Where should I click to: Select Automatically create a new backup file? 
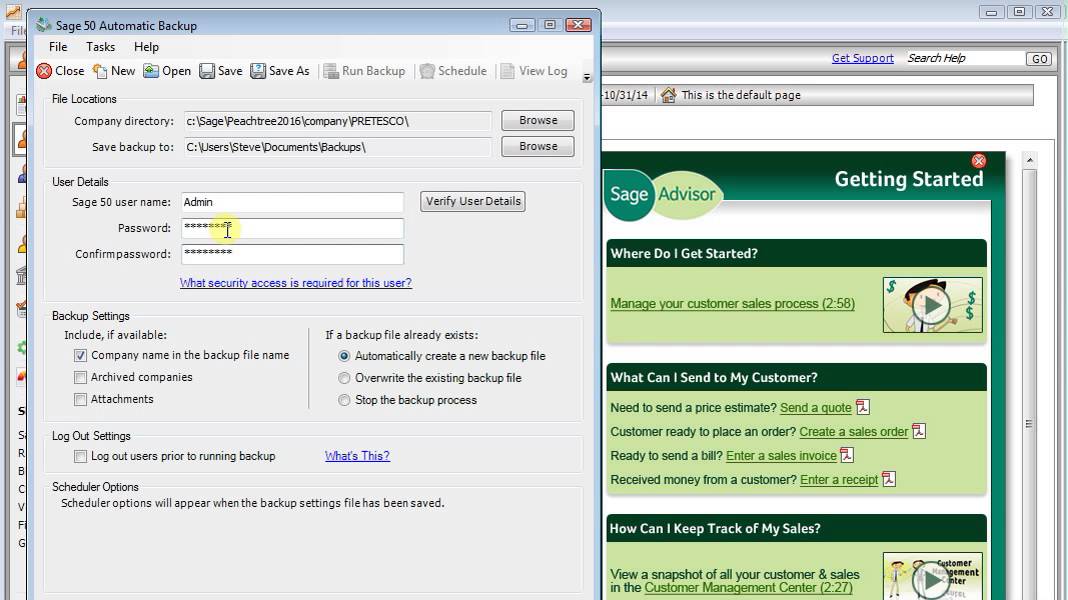point(344,356)
